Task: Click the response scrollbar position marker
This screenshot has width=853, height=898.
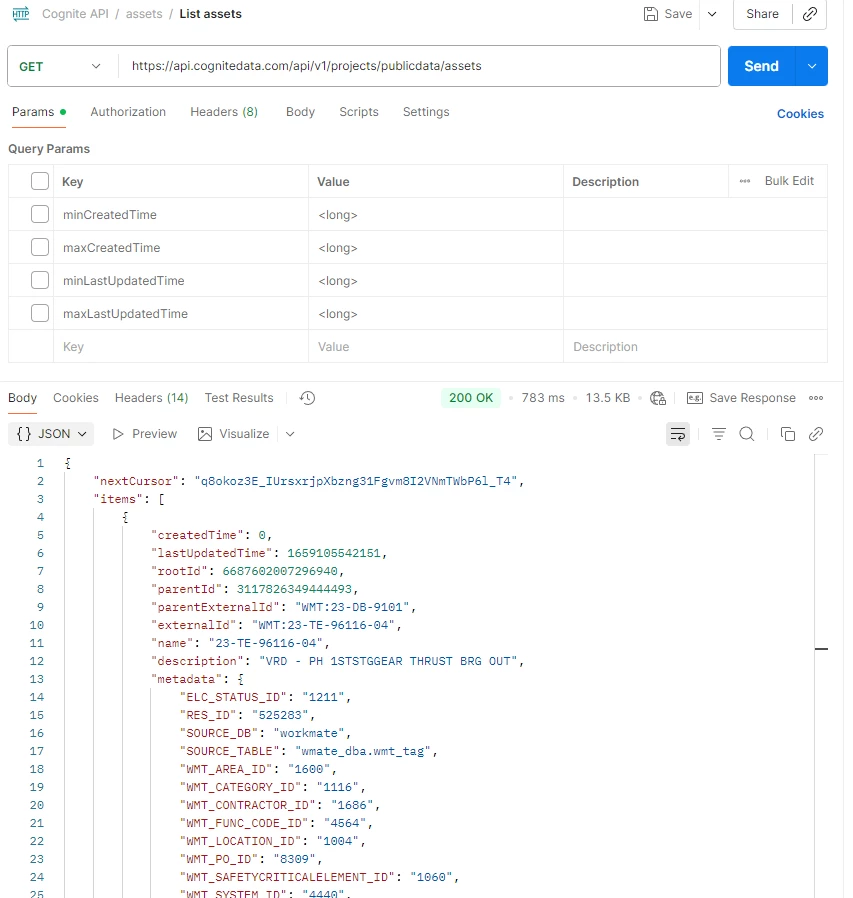Action: click(821, 649)
